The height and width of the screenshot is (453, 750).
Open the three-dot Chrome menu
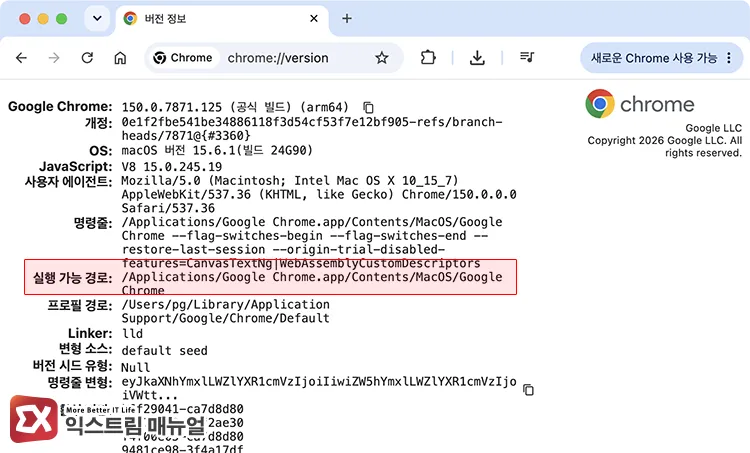pyautogui.click(x=729, y=58)
